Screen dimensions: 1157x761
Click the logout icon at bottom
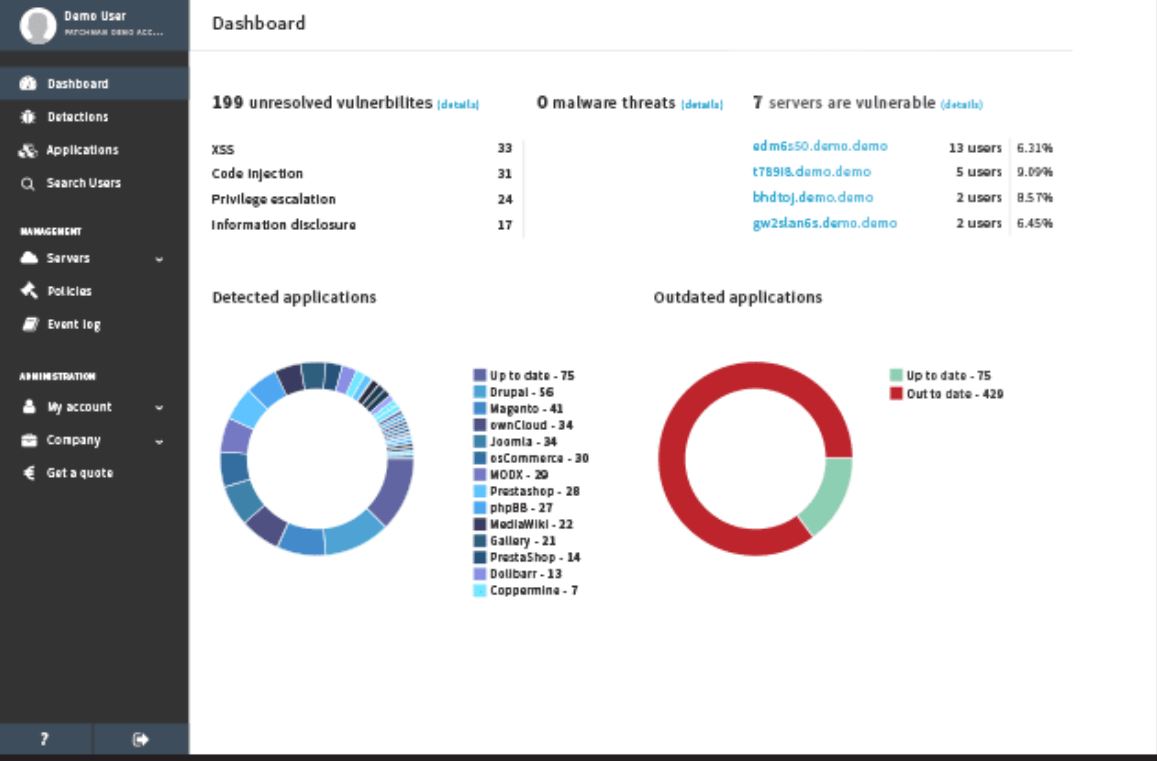[x=141, y=738]
